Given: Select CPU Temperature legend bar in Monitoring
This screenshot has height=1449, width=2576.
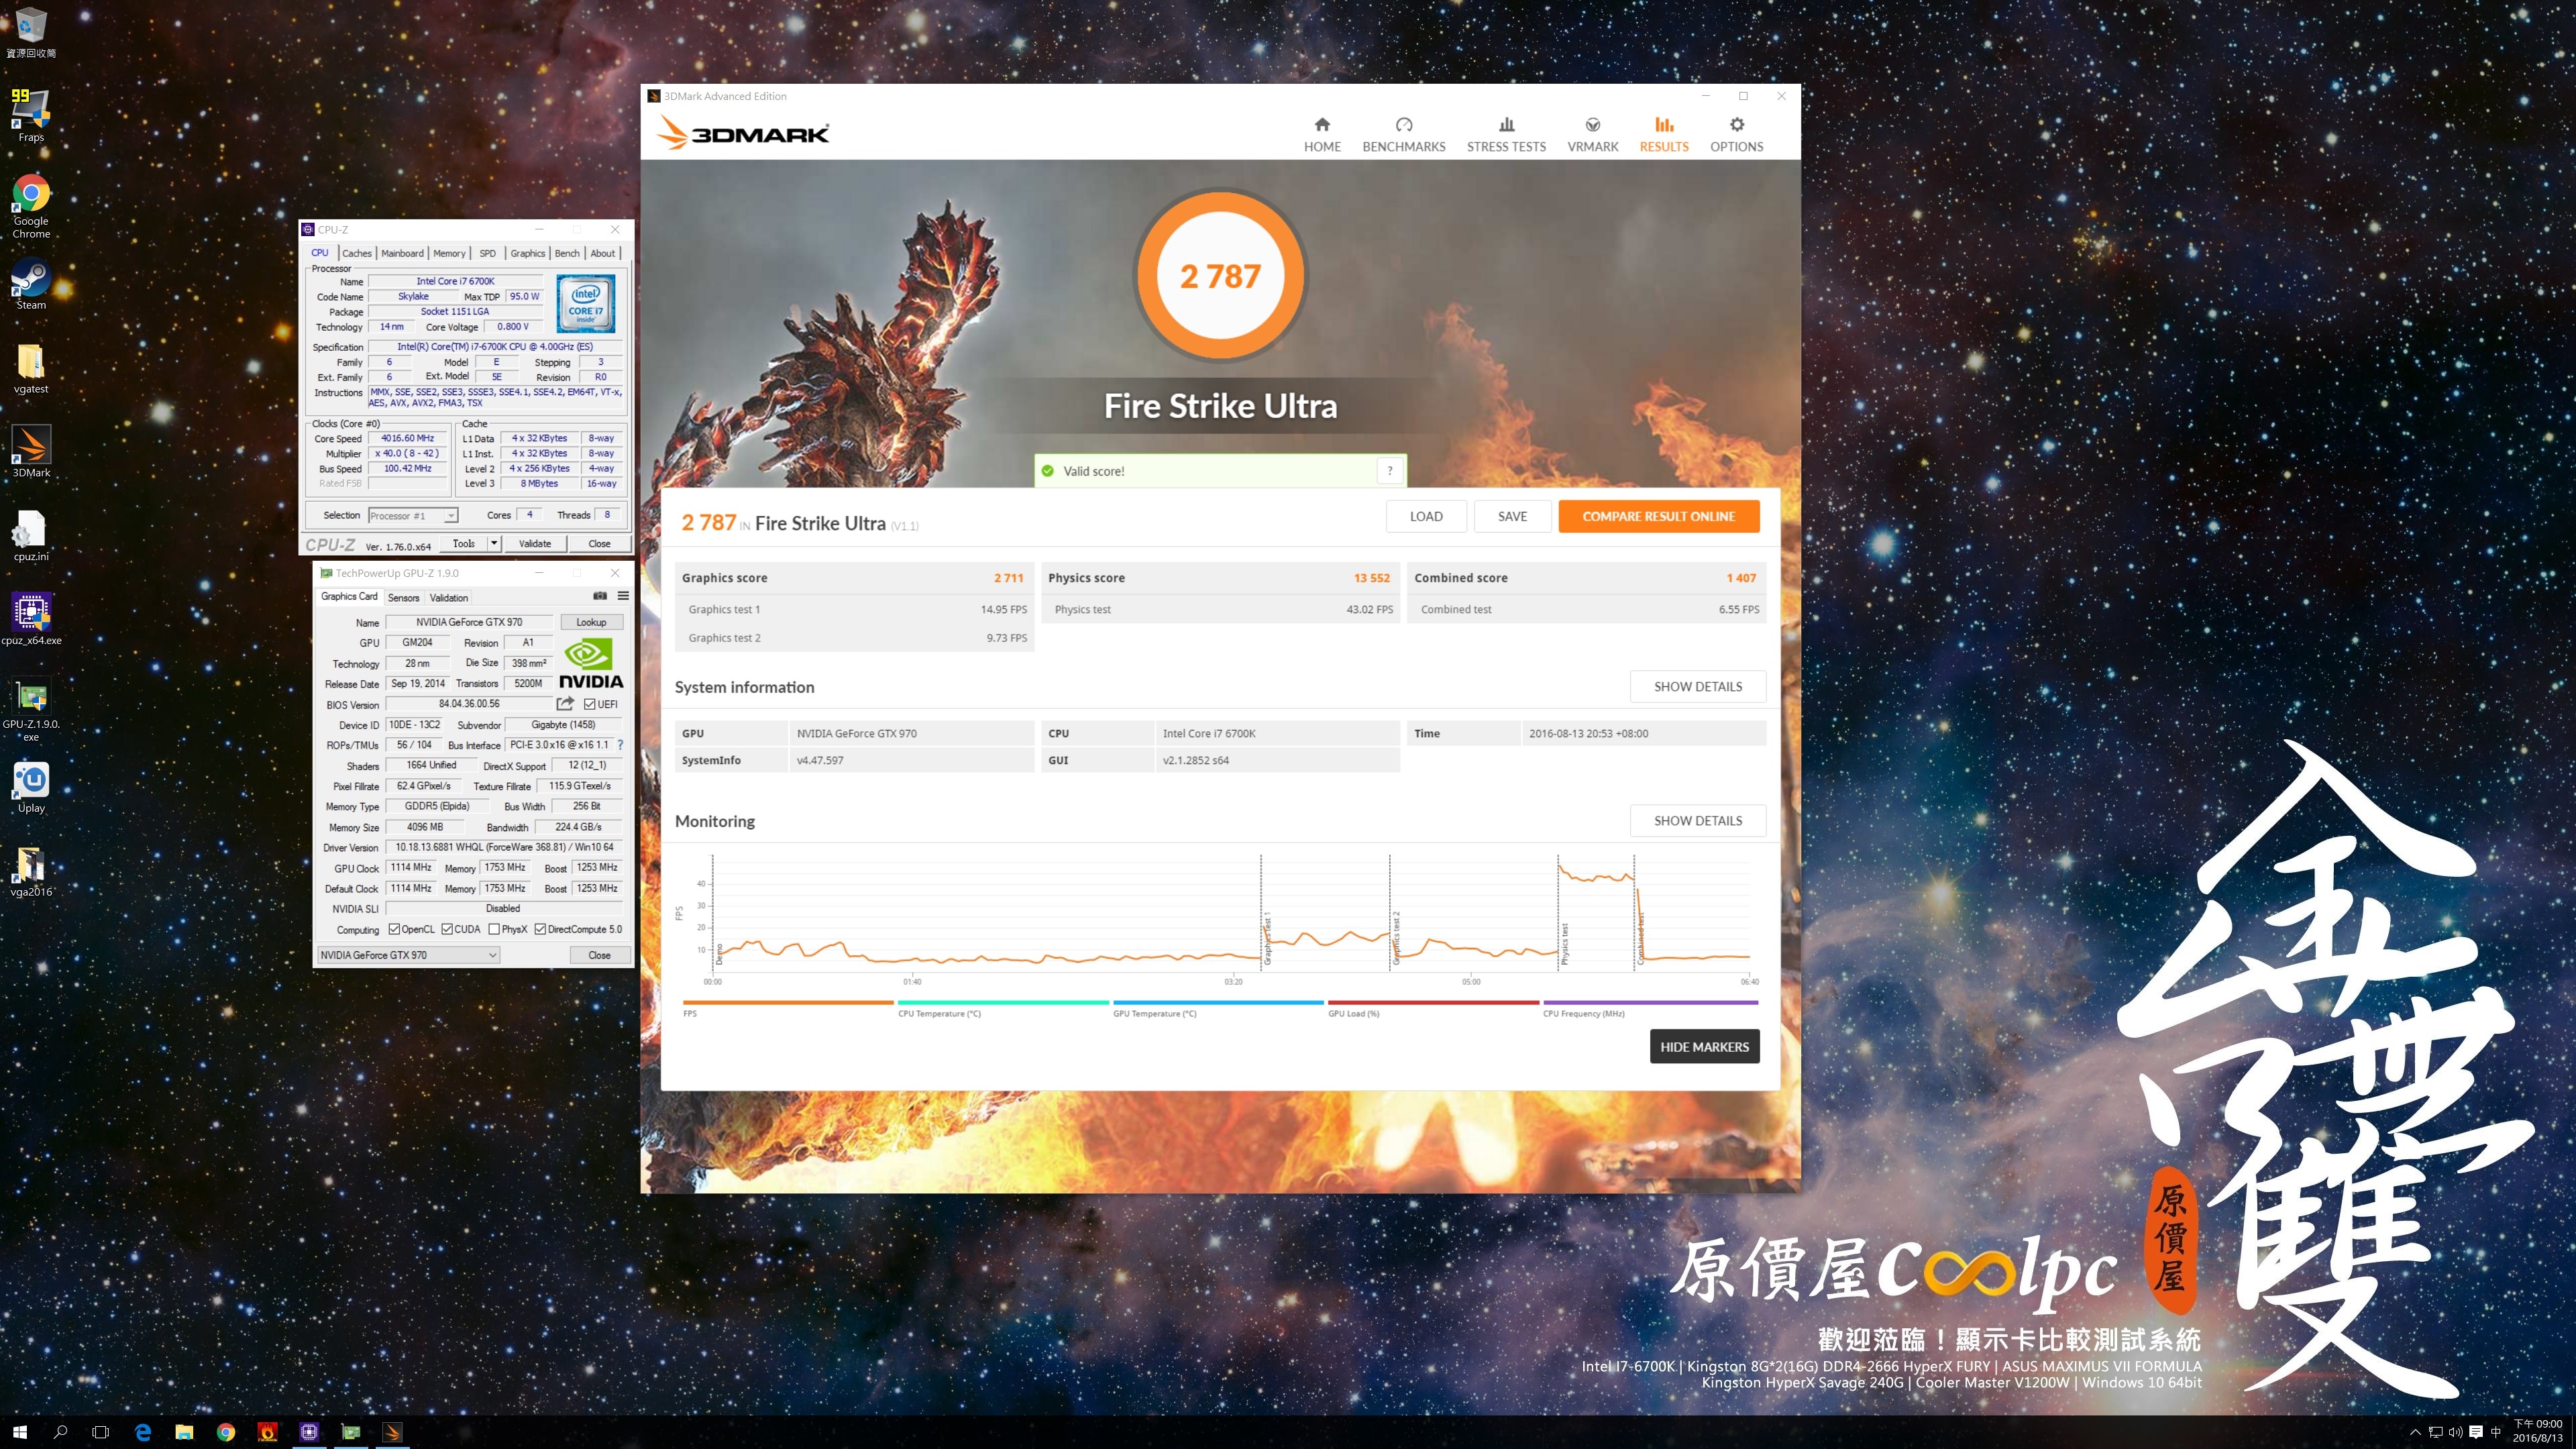Looking at the screenshot, I should click(x=1003, y=1003).
